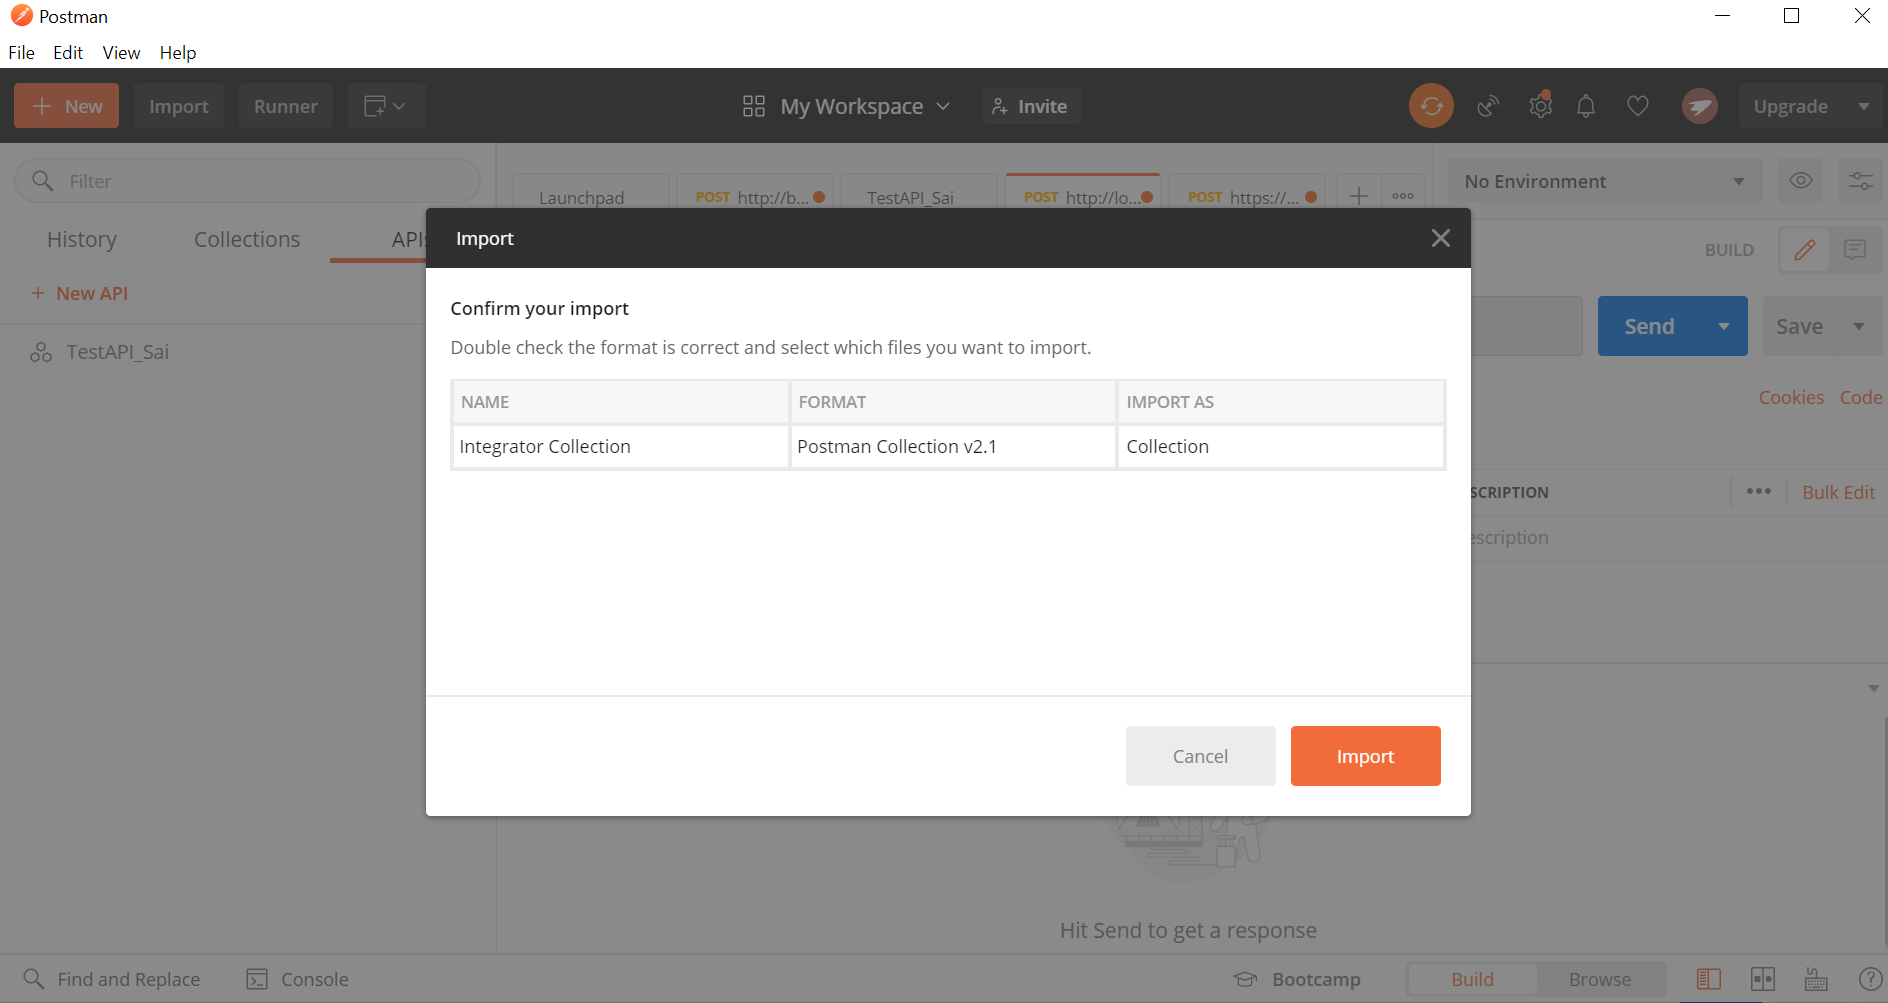1888x1003 pixels.
Task: Open the Edit menu
Action: (68, 52)
